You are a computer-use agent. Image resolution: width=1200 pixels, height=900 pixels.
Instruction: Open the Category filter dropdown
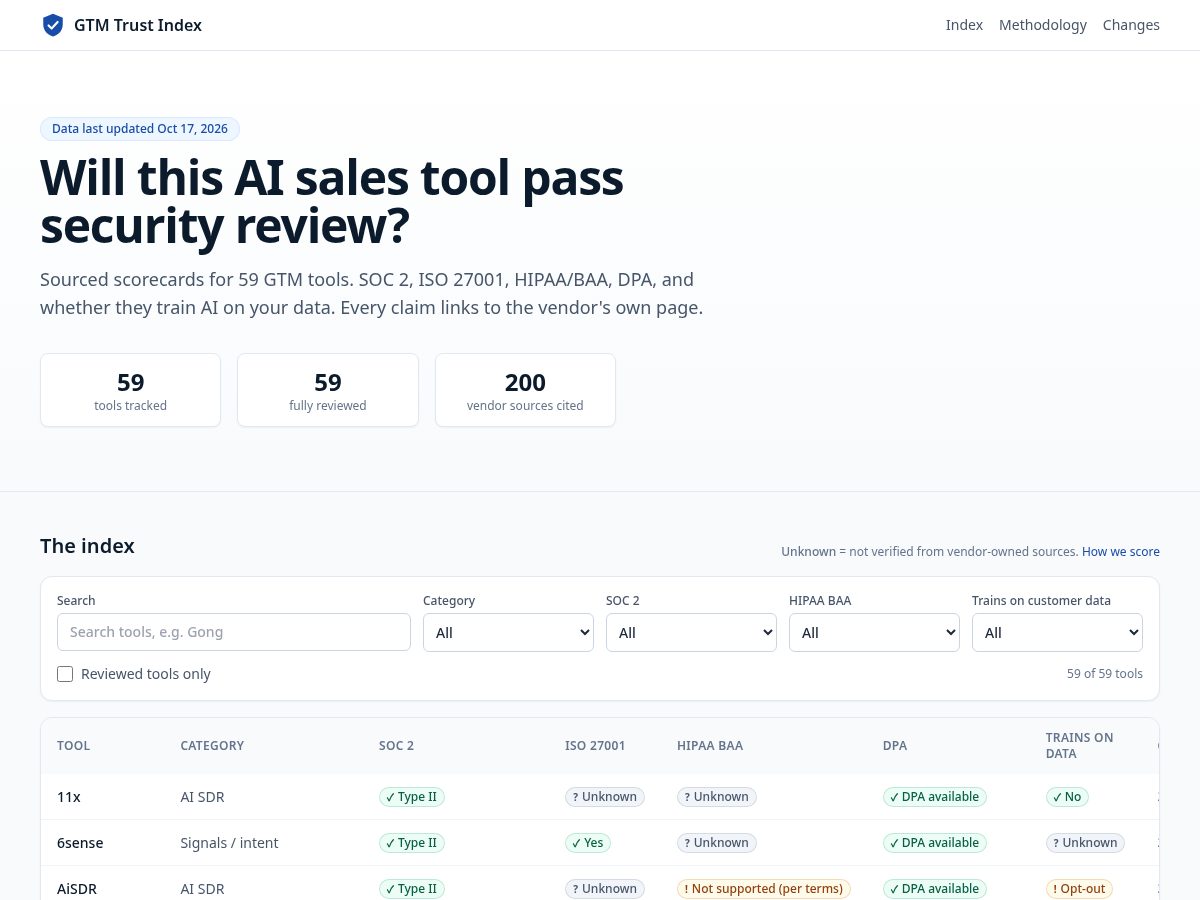point(508,632)
